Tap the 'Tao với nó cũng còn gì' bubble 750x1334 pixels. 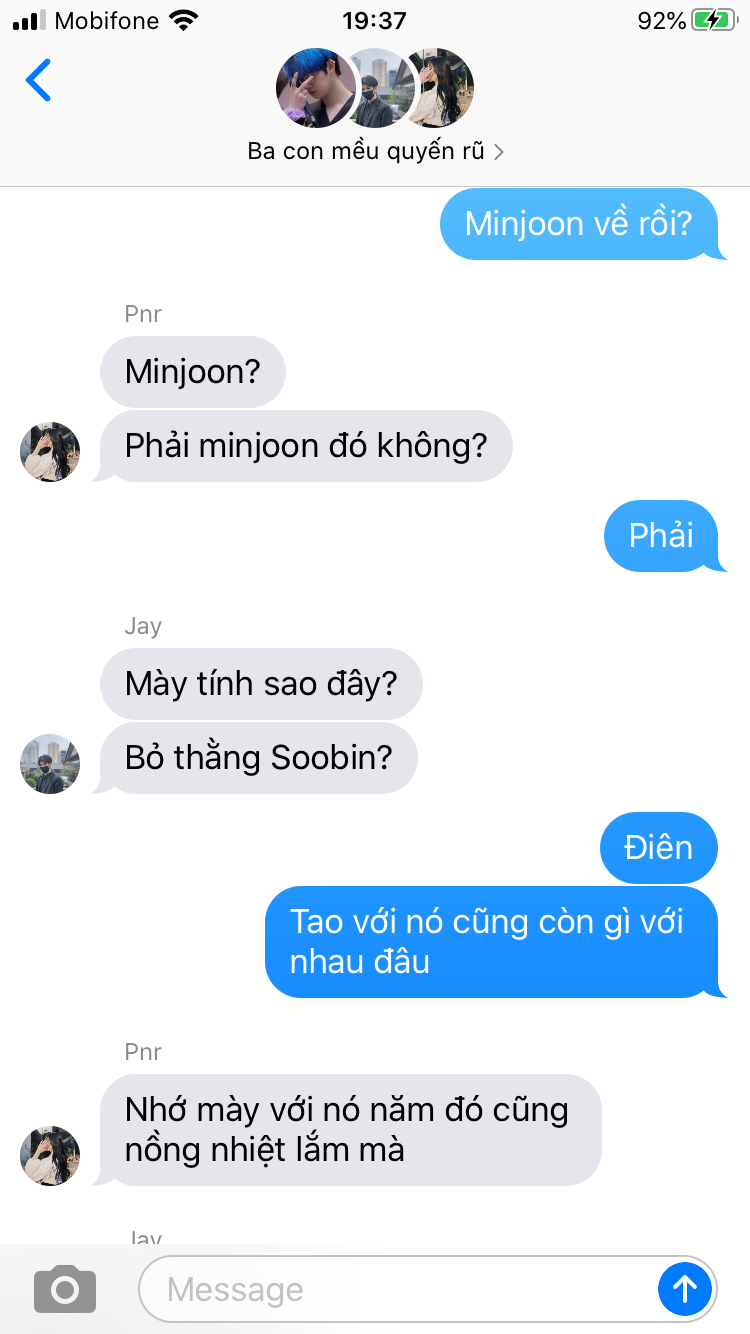493,942
